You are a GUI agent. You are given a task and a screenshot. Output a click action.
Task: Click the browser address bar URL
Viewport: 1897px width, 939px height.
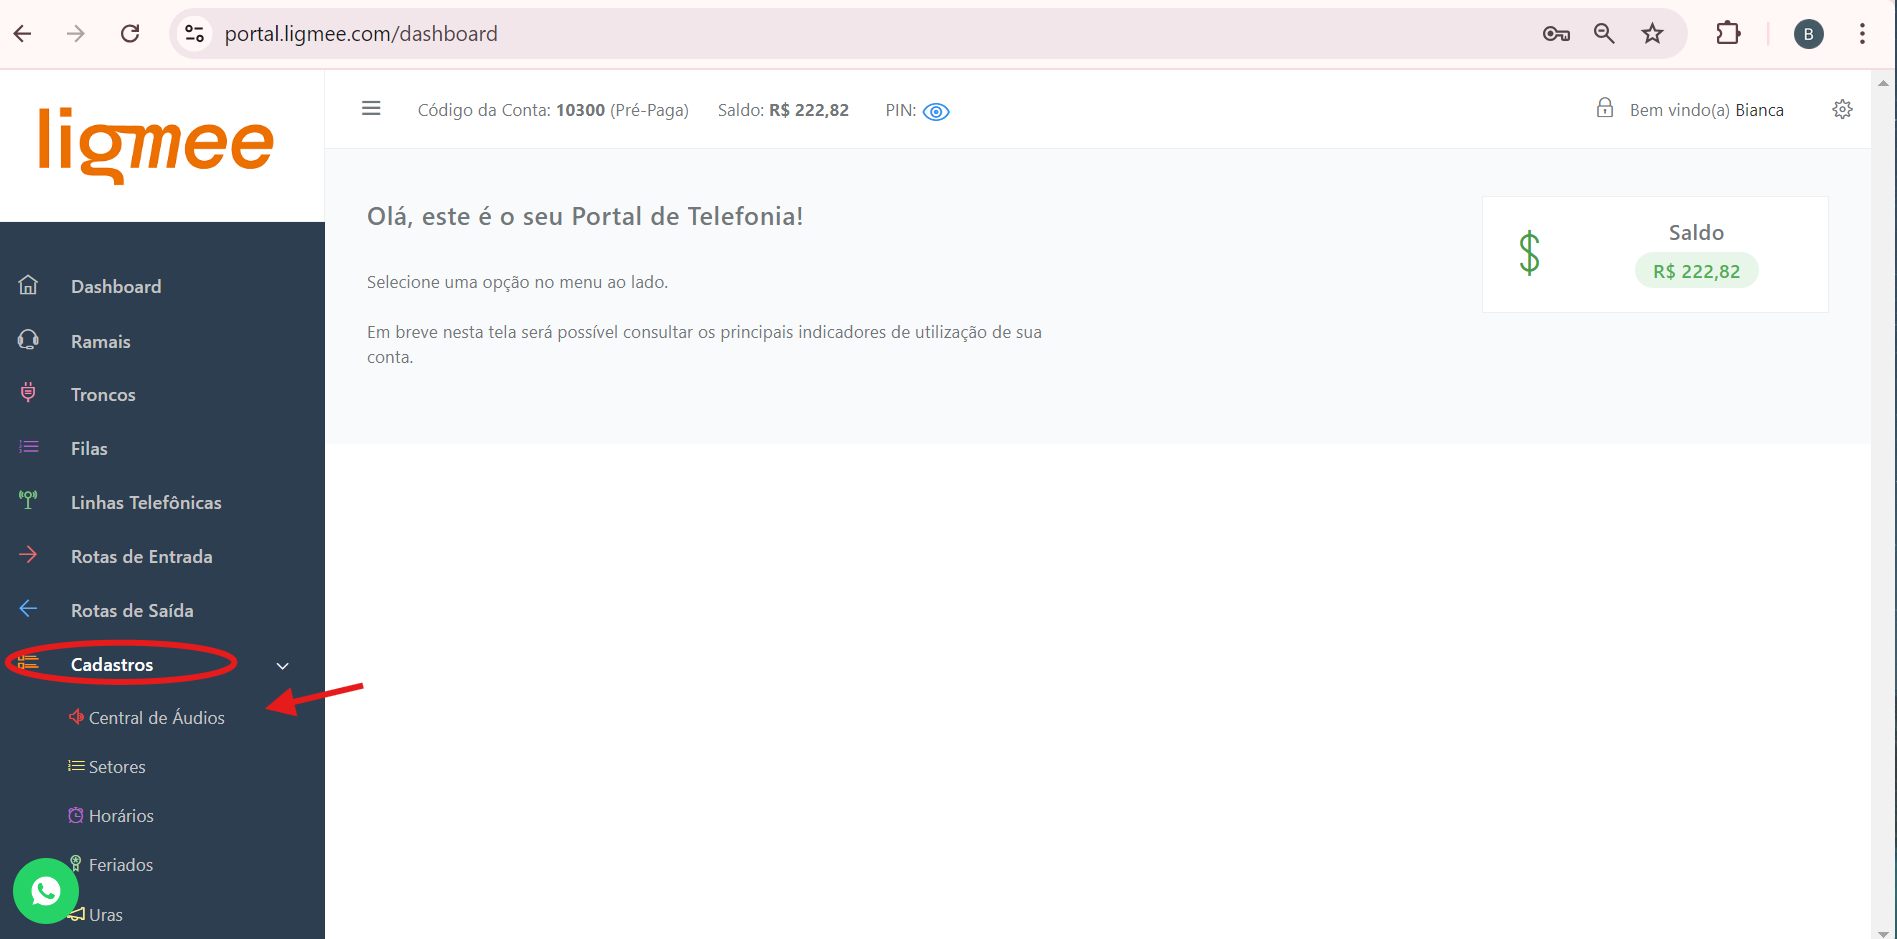[x=361, y=34]
